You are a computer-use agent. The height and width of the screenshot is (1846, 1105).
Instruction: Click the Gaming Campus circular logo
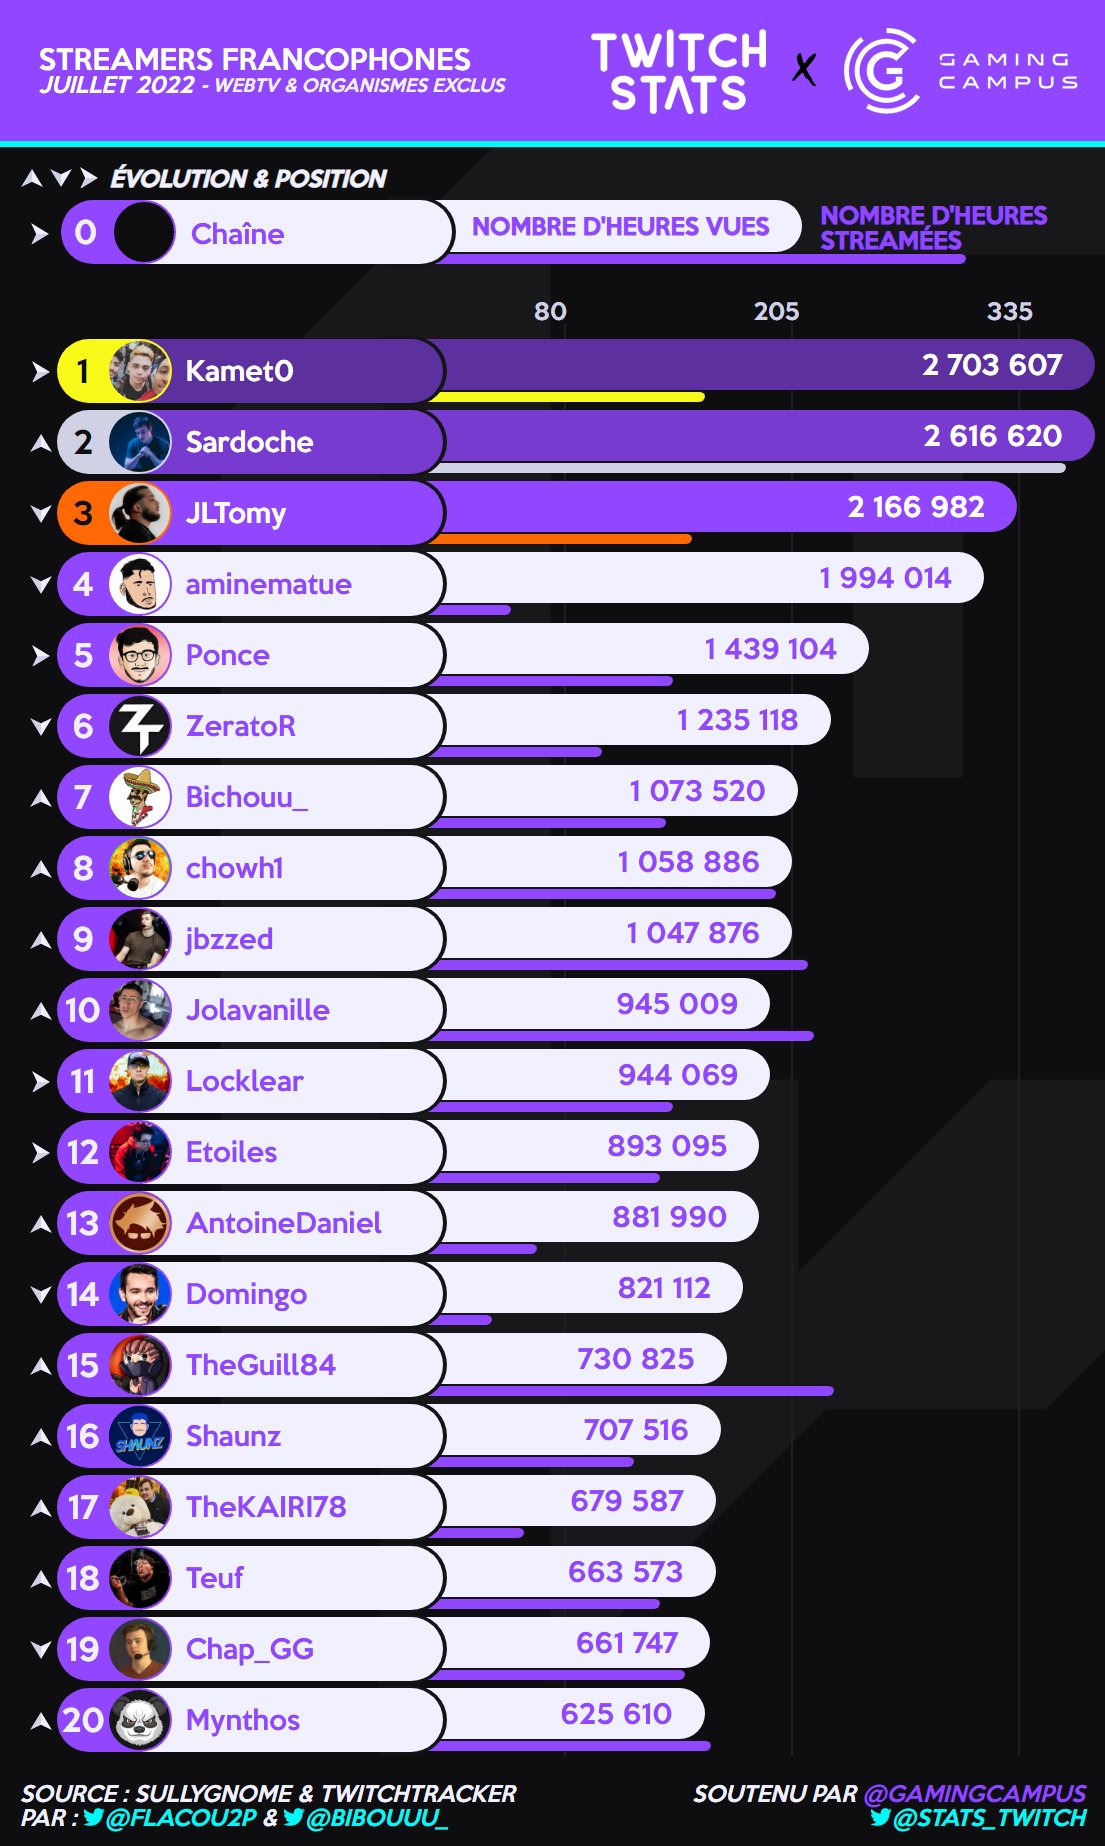click(881, 70)
